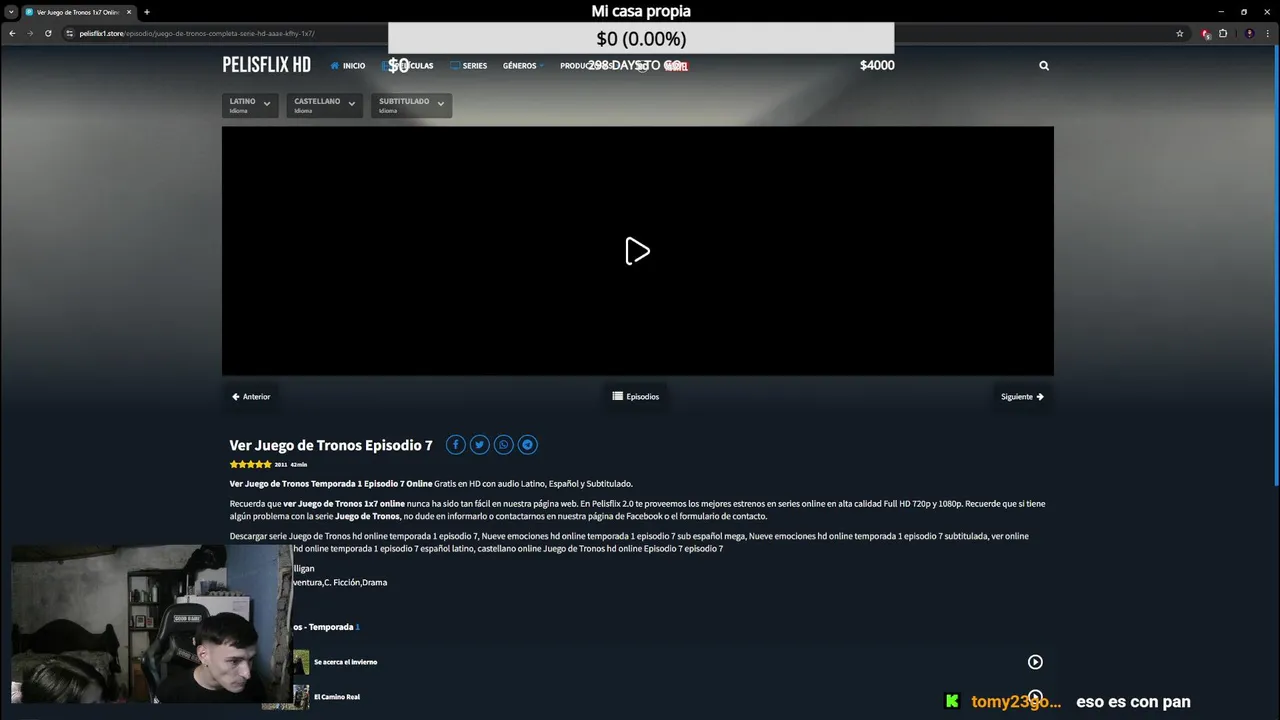
Task: Select the Ver Juego de Tronos 1x7 tab
Action: (78, 12)
